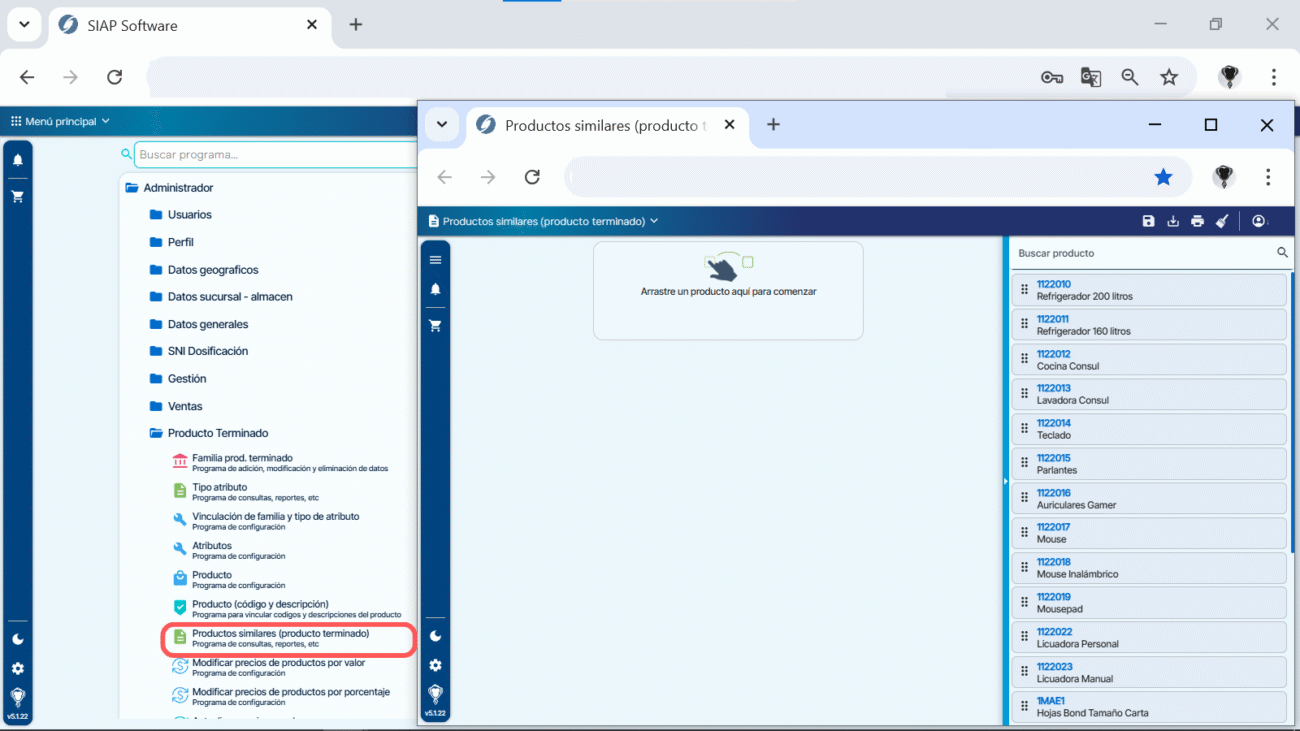This screenshot has width=1300, height=731.
Task: Toggle dark mode moon in main menu sidebar
Action: 17,640
